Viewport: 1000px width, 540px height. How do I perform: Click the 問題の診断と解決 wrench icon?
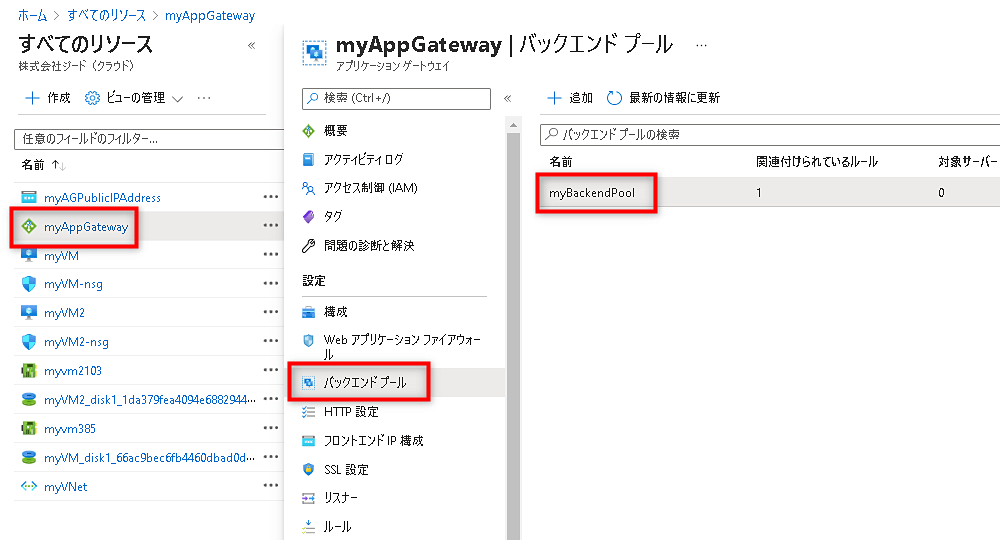(x=309, y=245)
